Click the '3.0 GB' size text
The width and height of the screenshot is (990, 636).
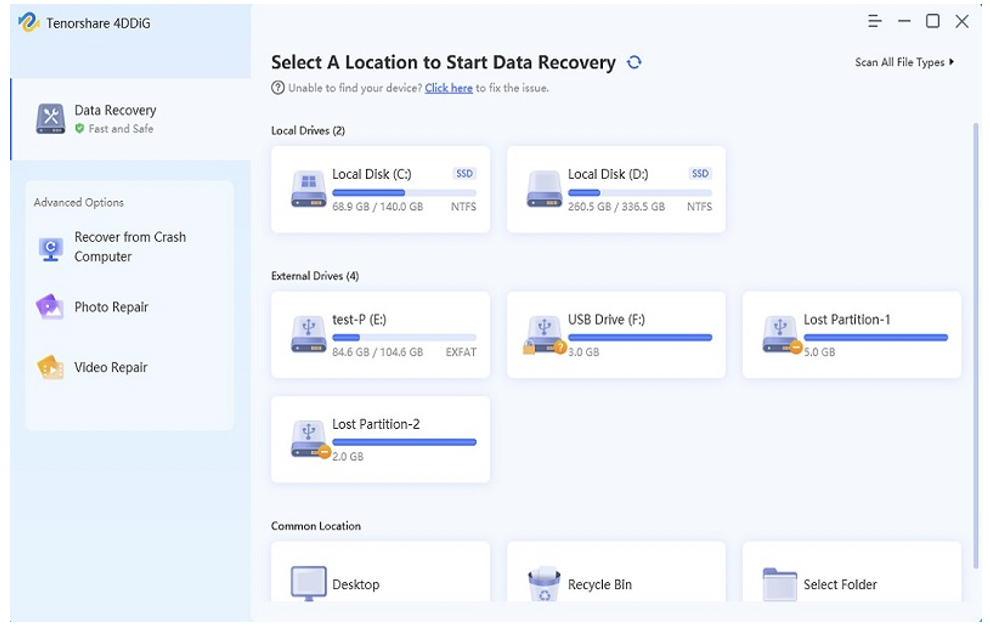coord(583,352)
